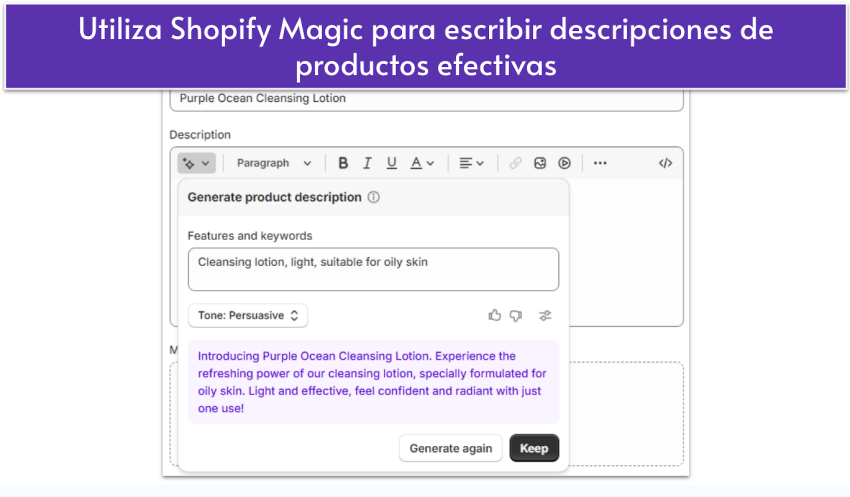Viewport: 850px width, 497px height.
Task: Open the text alignment dropdown
Action: coord(471,163)
